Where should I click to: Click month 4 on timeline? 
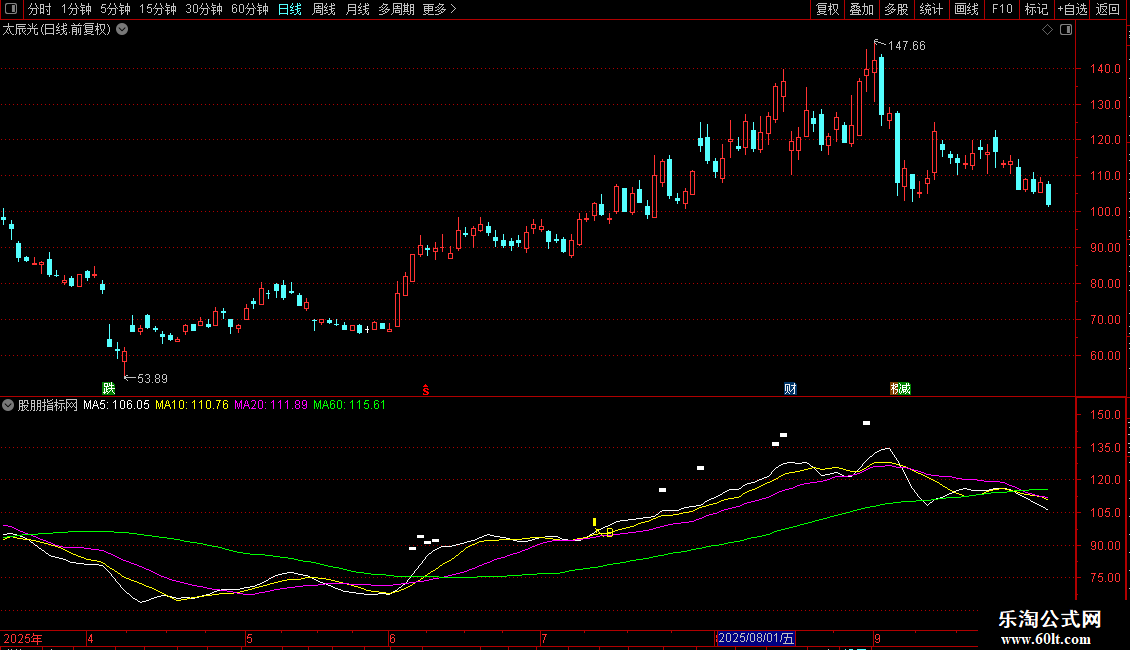(x=90, y=638)
